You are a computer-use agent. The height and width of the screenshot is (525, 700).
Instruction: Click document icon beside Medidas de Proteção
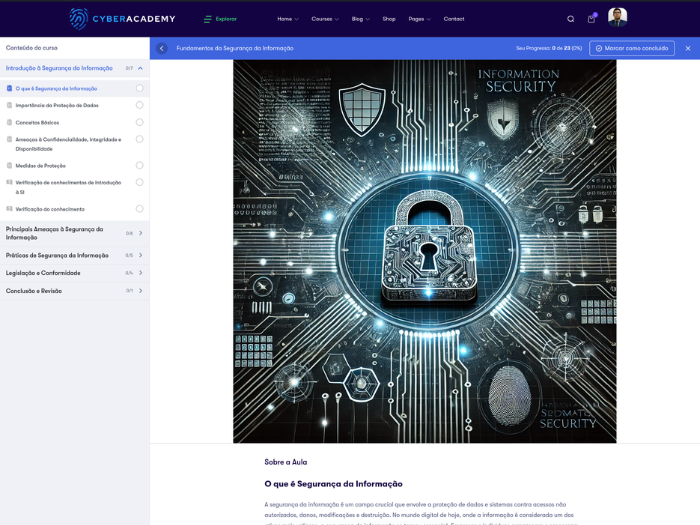10,166
